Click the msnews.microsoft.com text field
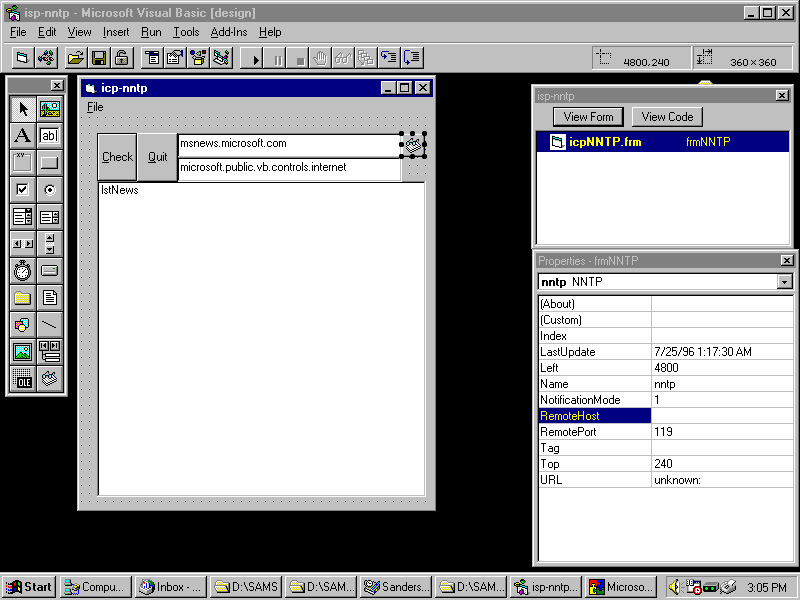 288,145
